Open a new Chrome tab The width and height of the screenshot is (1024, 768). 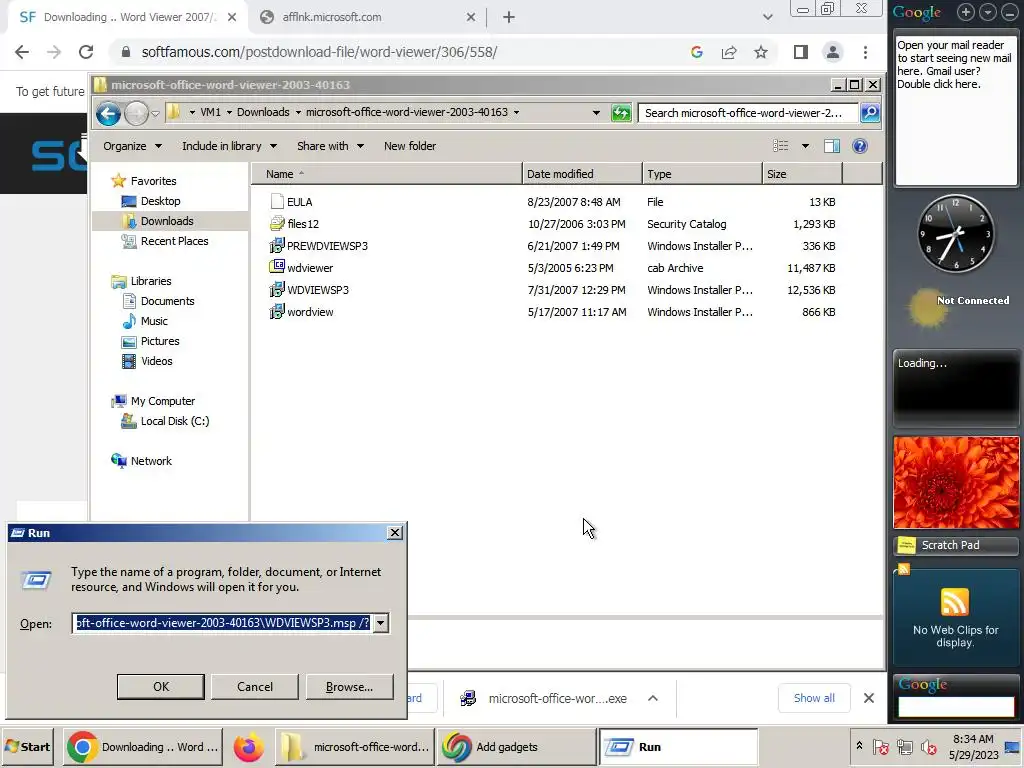tap(509, 17)
